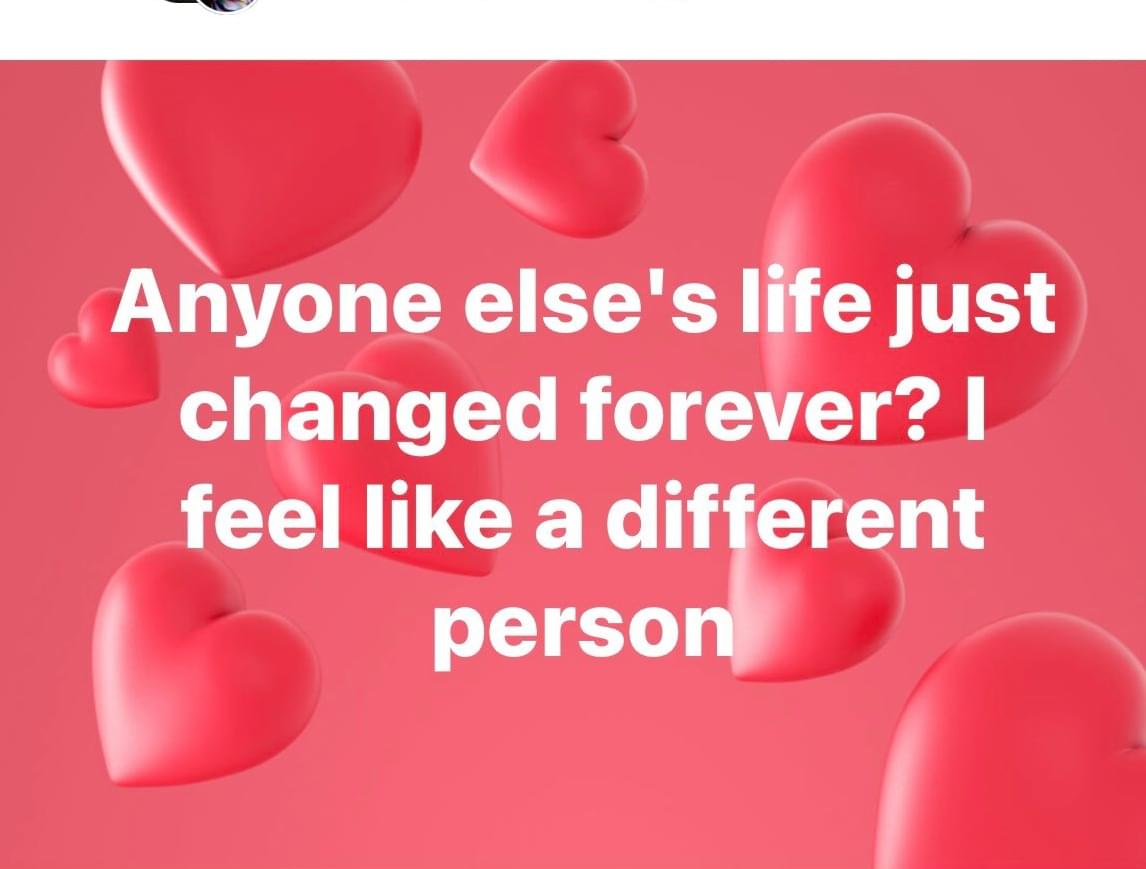Viewport: 1146px width, 869px height.
Task: Click the word "just" on the first line
Action: (x=973, y=303)
